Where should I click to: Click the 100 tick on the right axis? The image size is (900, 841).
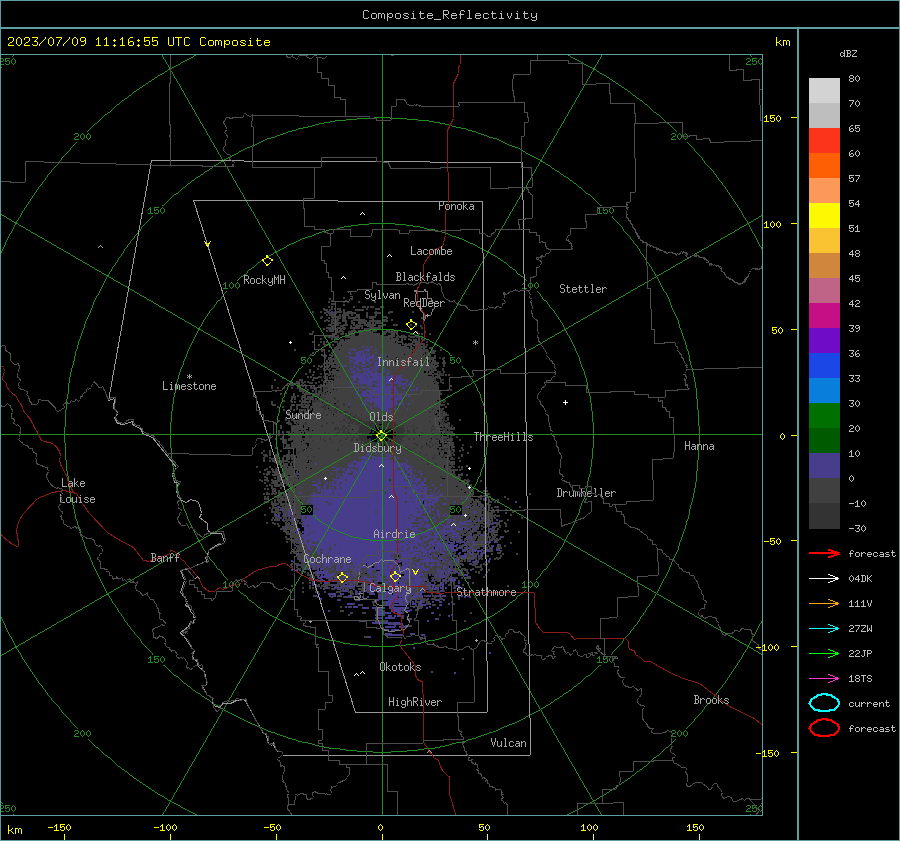click(x=773, y=224)
